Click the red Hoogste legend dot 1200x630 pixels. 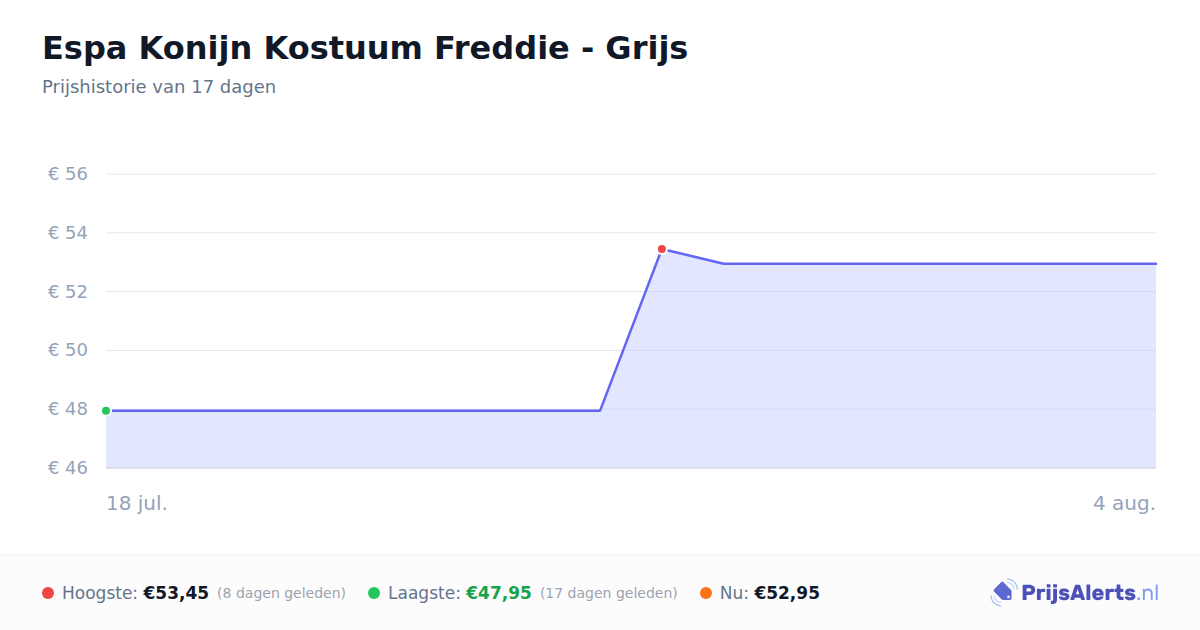(x=48, y=593)
